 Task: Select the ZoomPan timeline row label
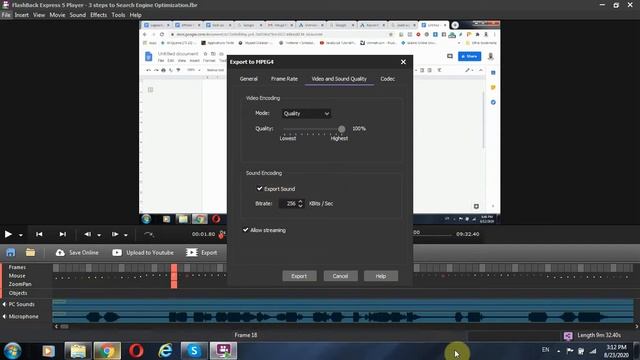coord(20,284)
